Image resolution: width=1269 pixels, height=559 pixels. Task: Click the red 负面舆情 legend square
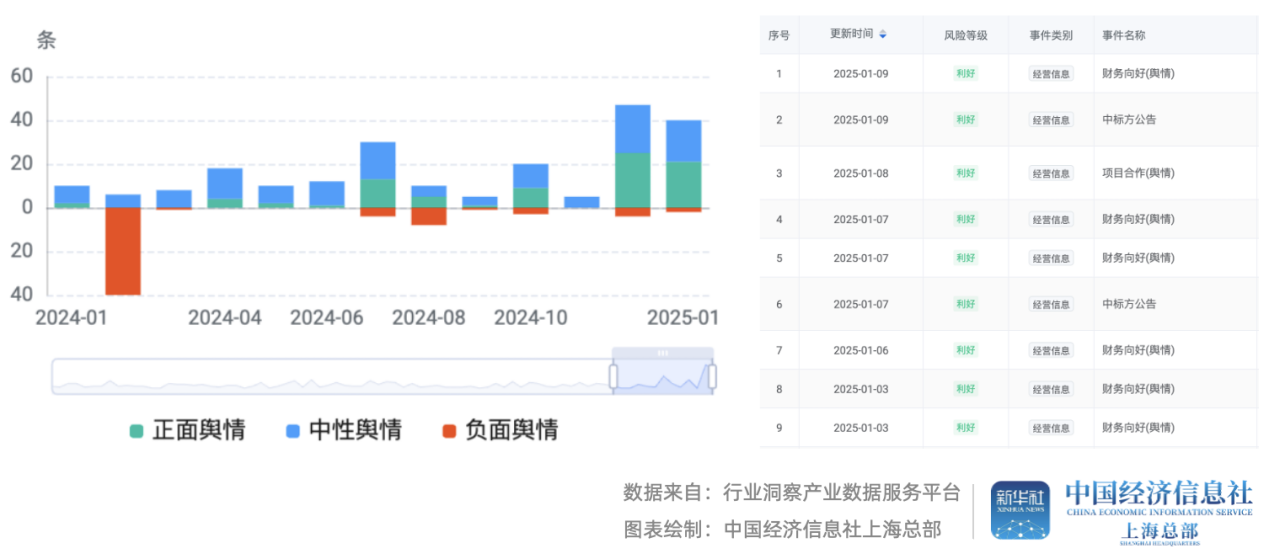449,431
